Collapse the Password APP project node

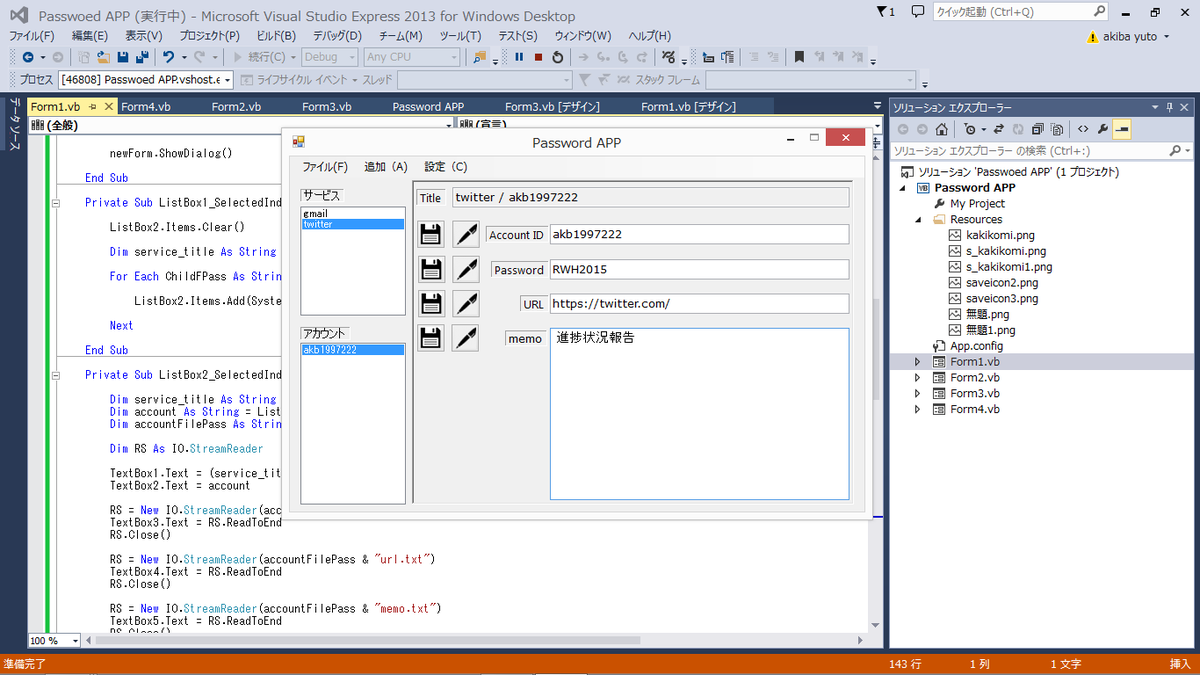click(x=903, y=188)
